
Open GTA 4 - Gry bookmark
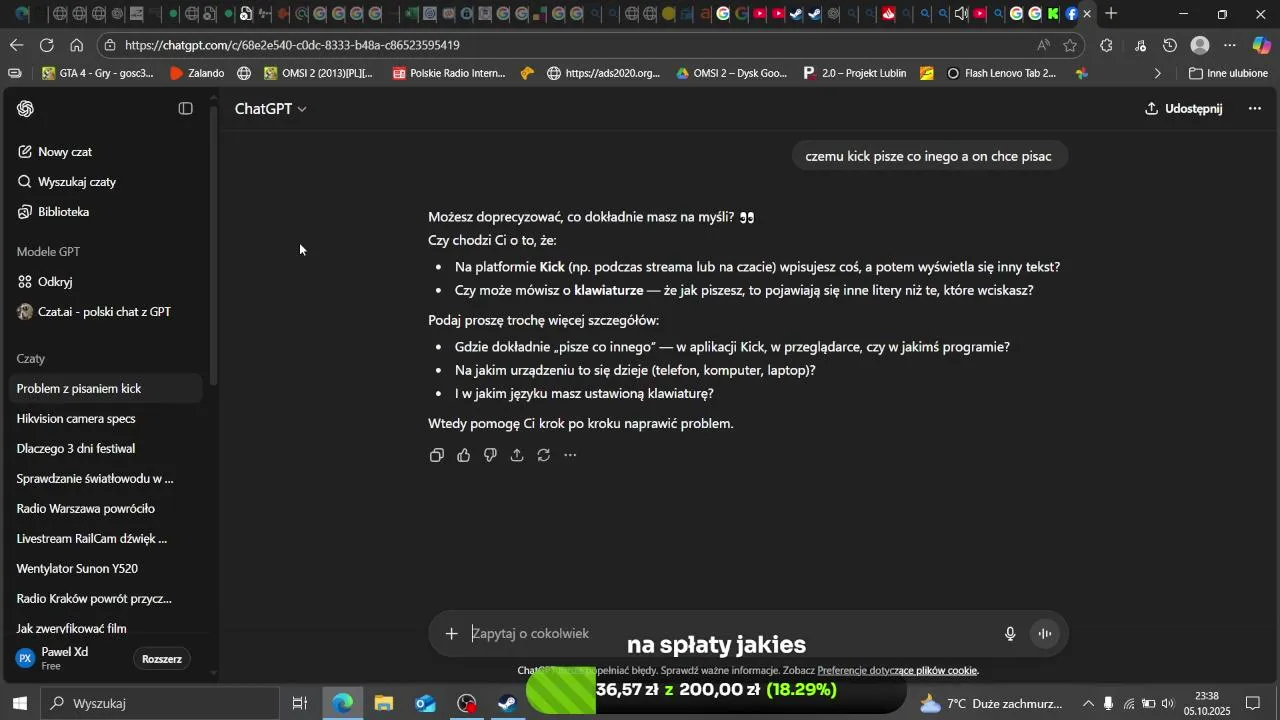(x=98, y=73)
